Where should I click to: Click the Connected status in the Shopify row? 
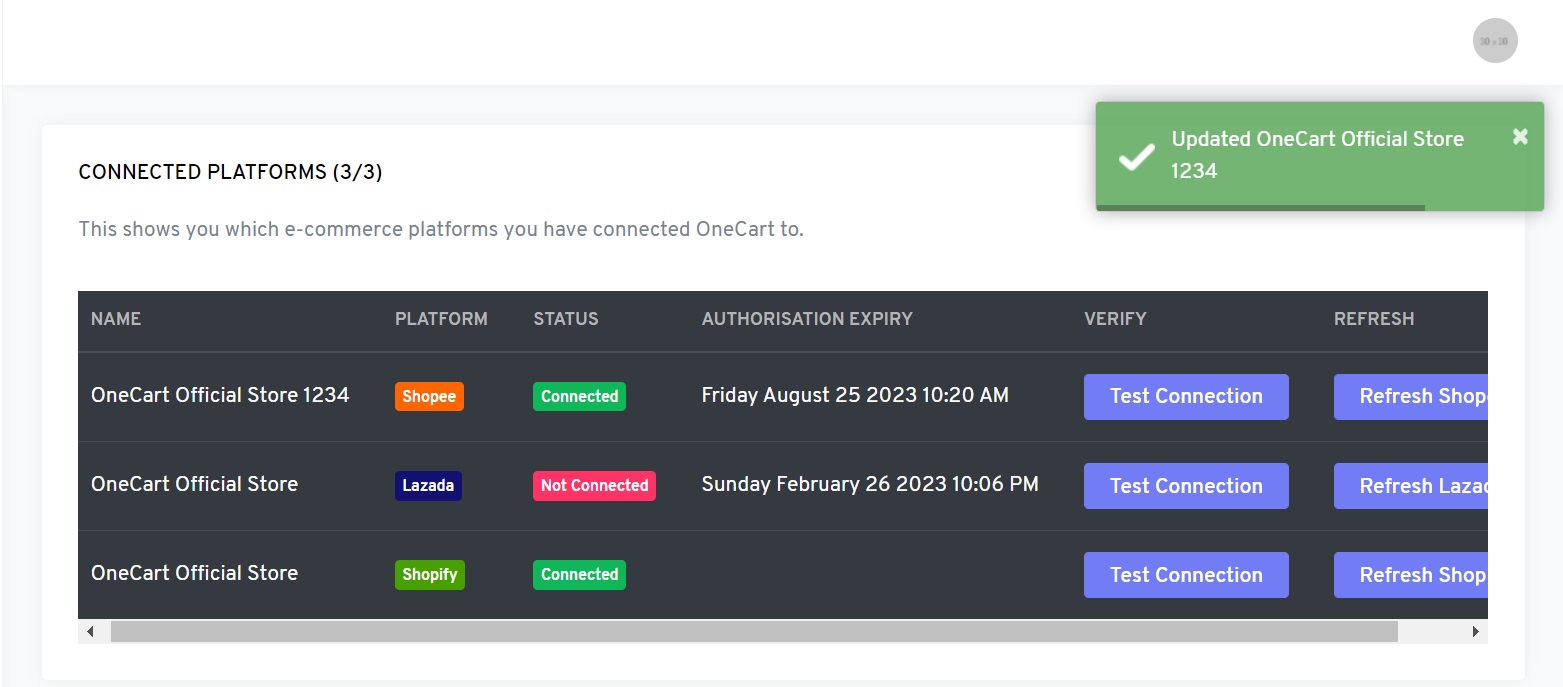tap(579, 575)
